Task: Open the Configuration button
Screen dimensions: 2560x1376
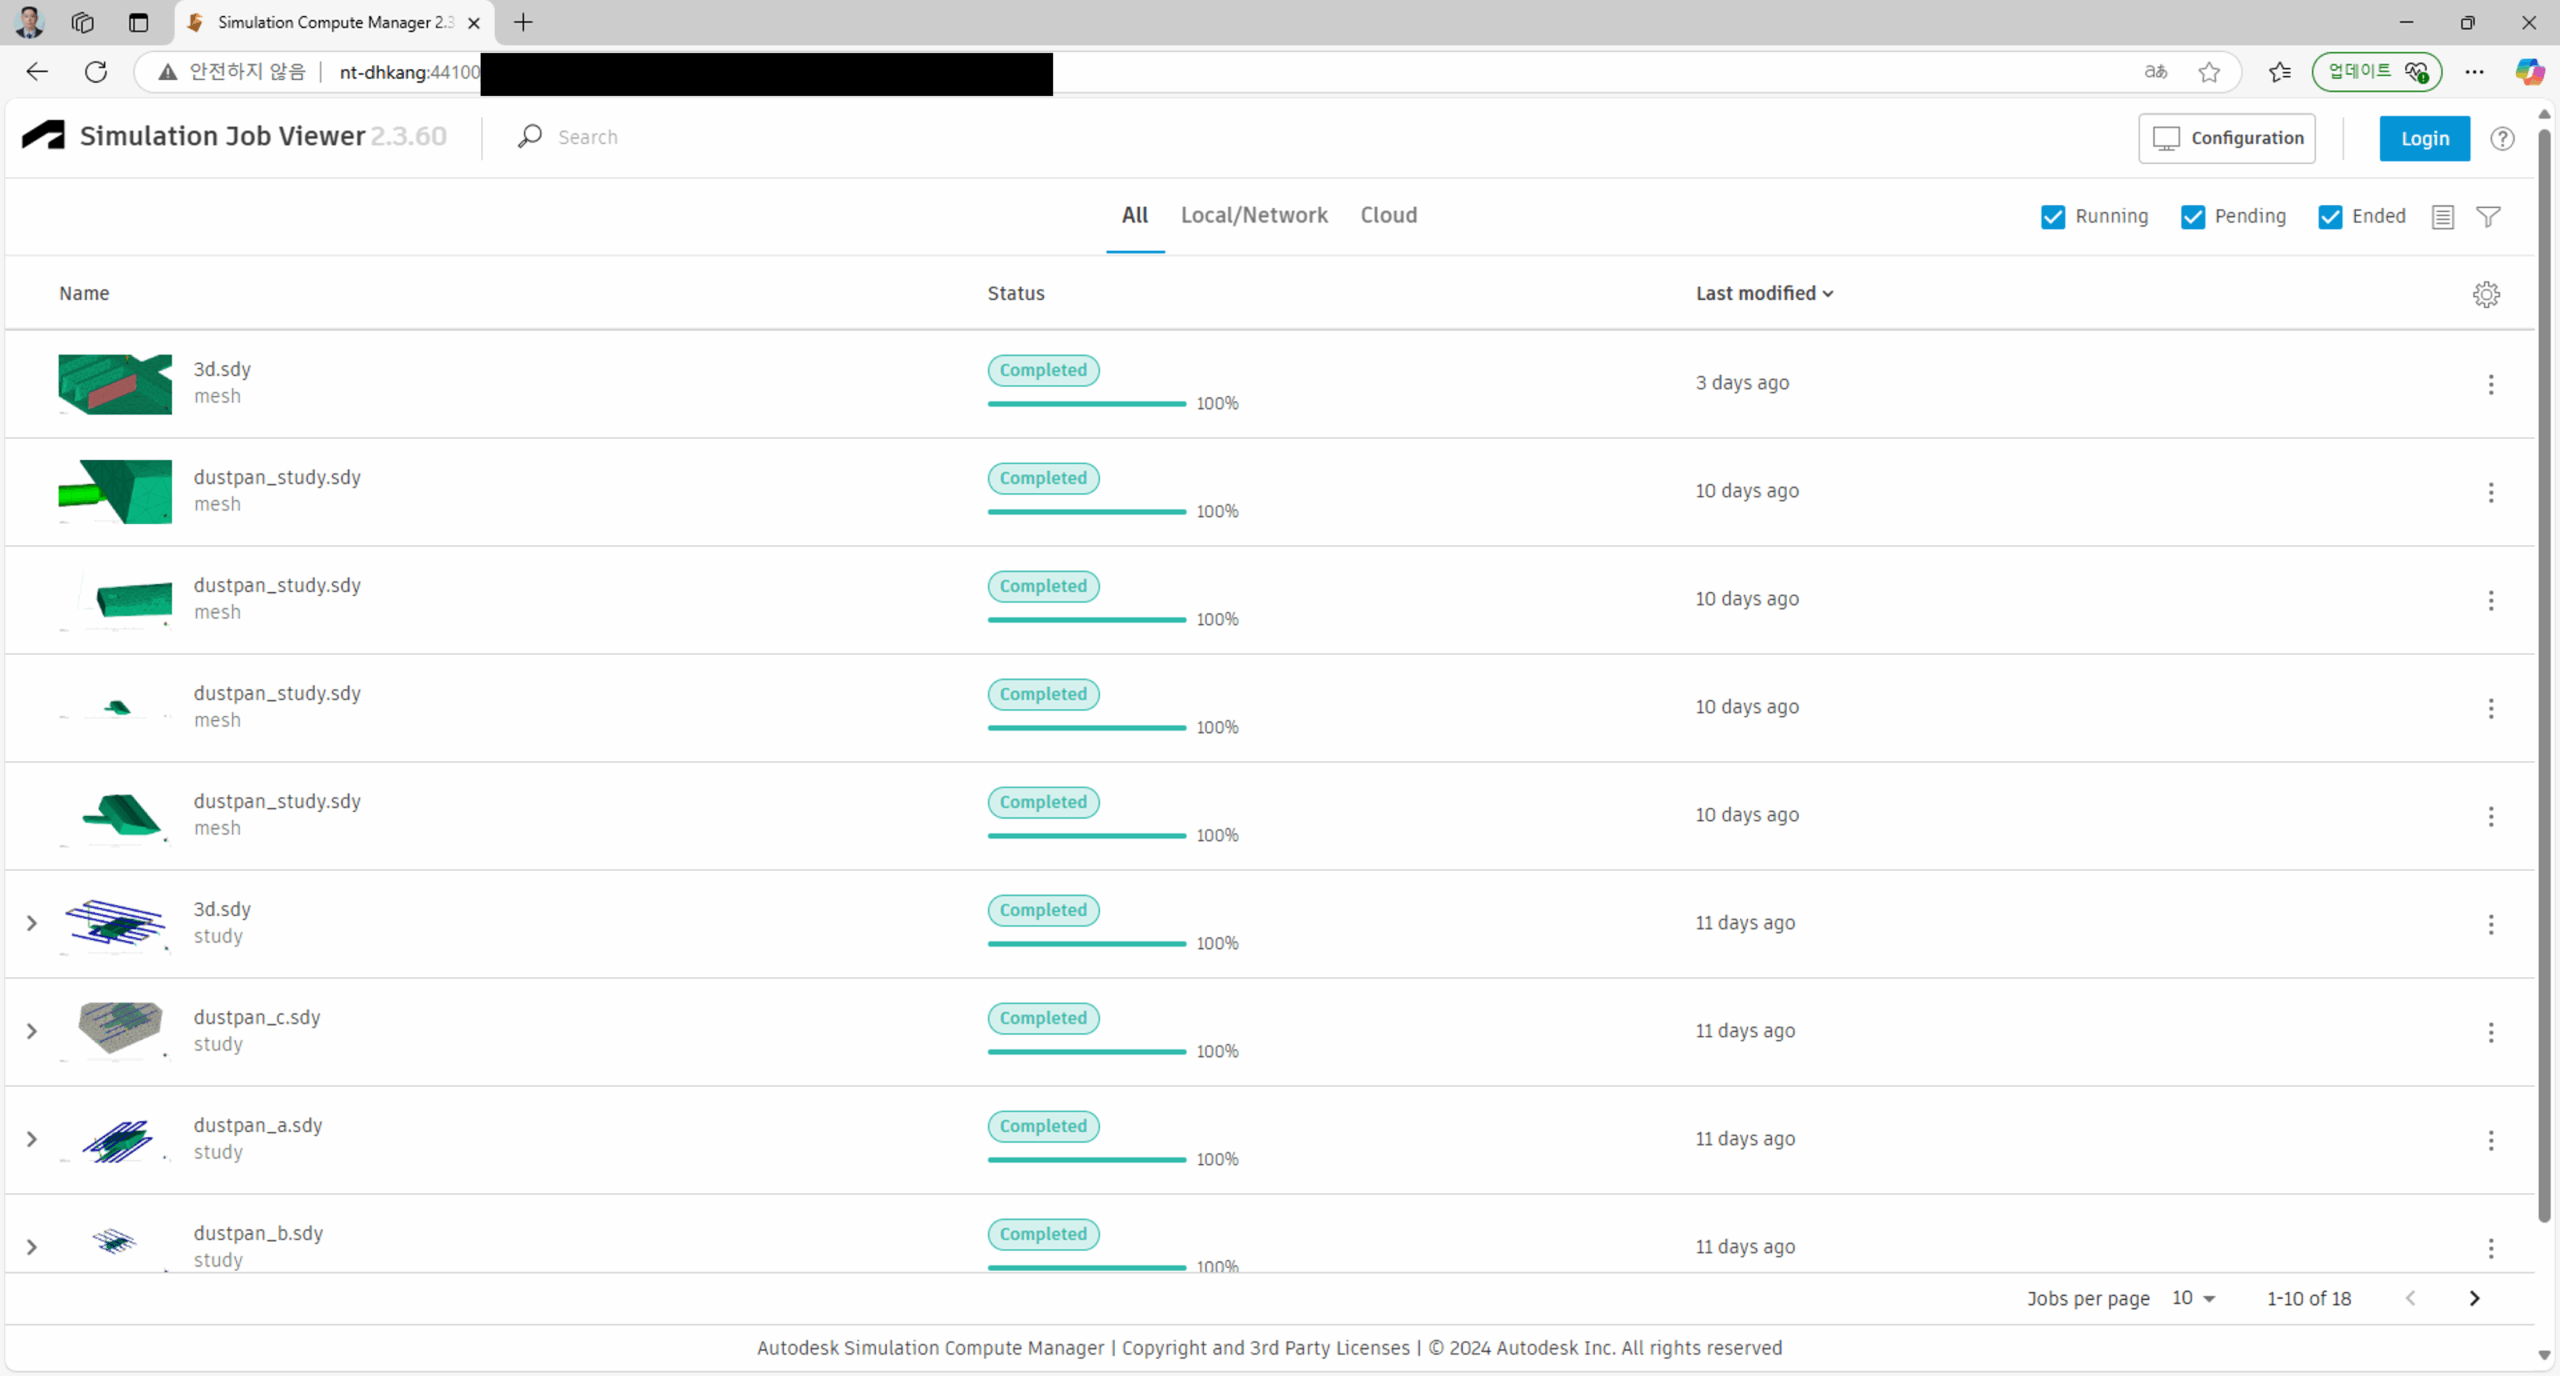Action: (2226, 138)
